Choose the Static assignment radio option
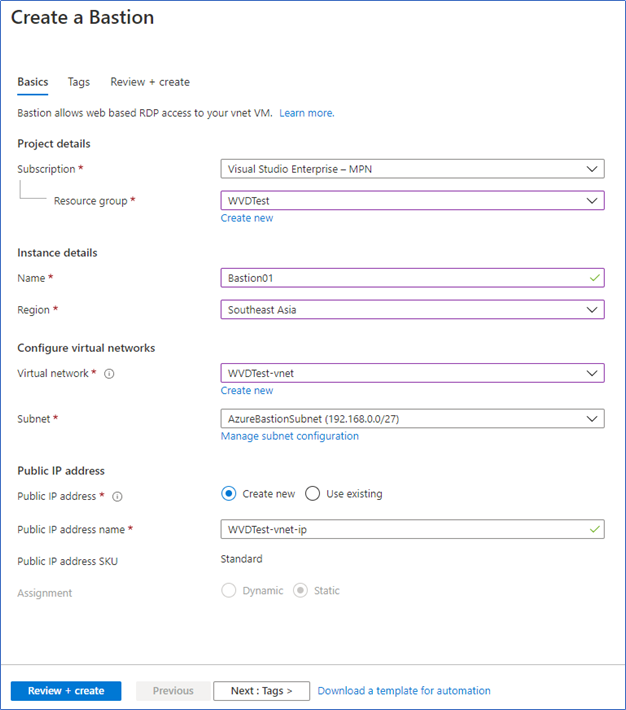The height and width of the screenshot is (710, 626). pyautogui.click(x=300, y=590)
